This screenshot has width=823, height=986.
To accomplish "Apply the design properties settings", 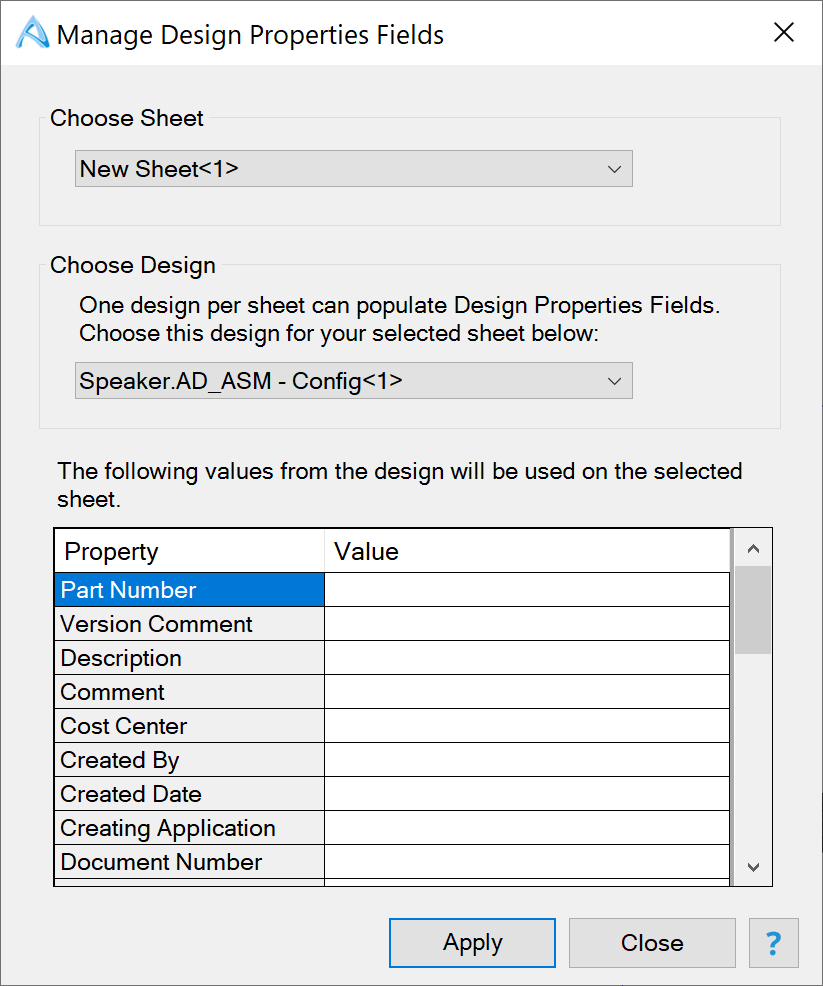I will 472,943.
